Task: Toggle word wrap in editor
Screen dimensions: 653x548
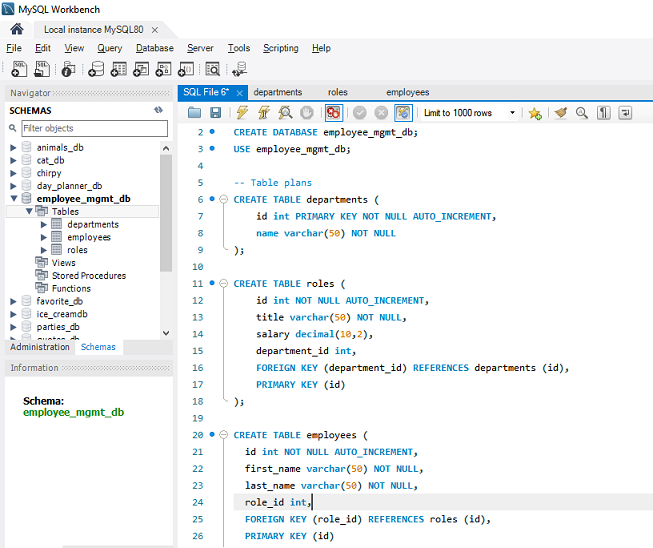Action: click(625, 112)
